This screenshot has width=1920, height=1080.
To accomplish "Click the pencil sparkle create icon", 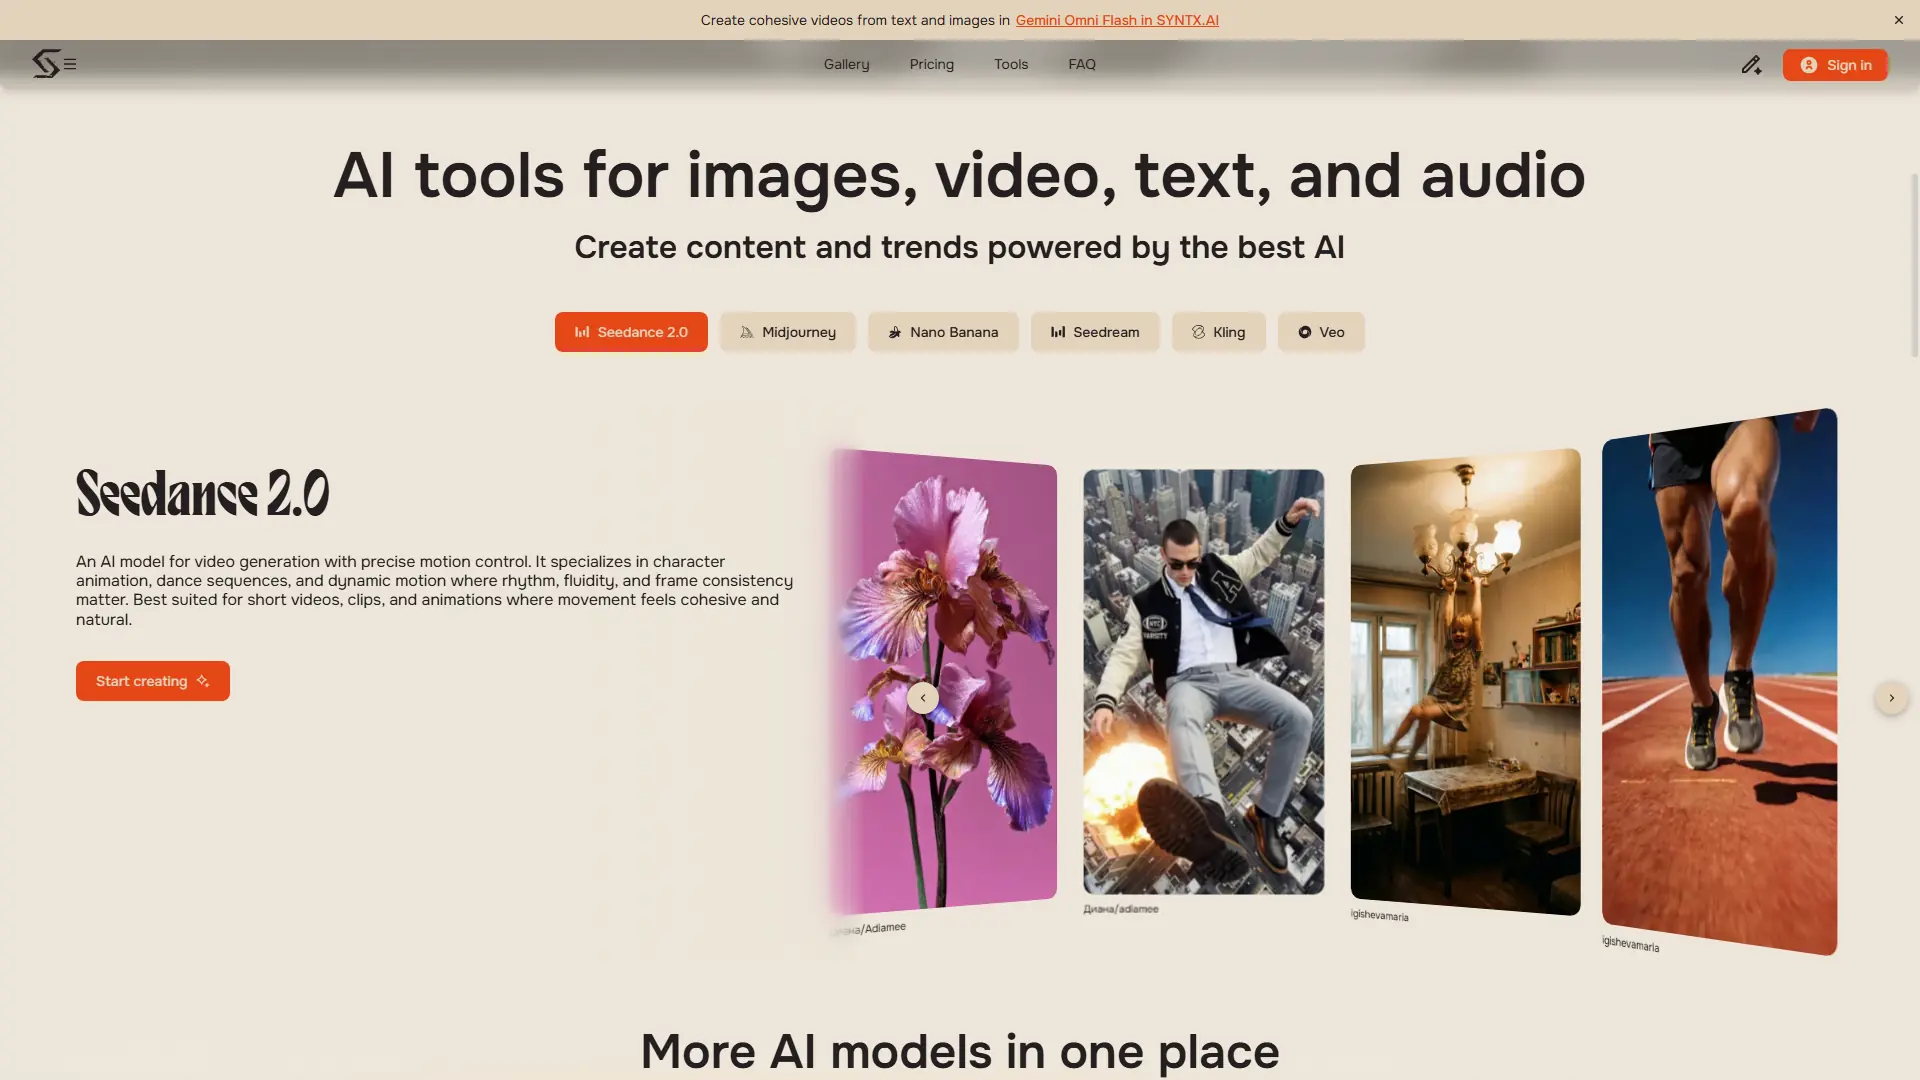I will (1751, 65).
